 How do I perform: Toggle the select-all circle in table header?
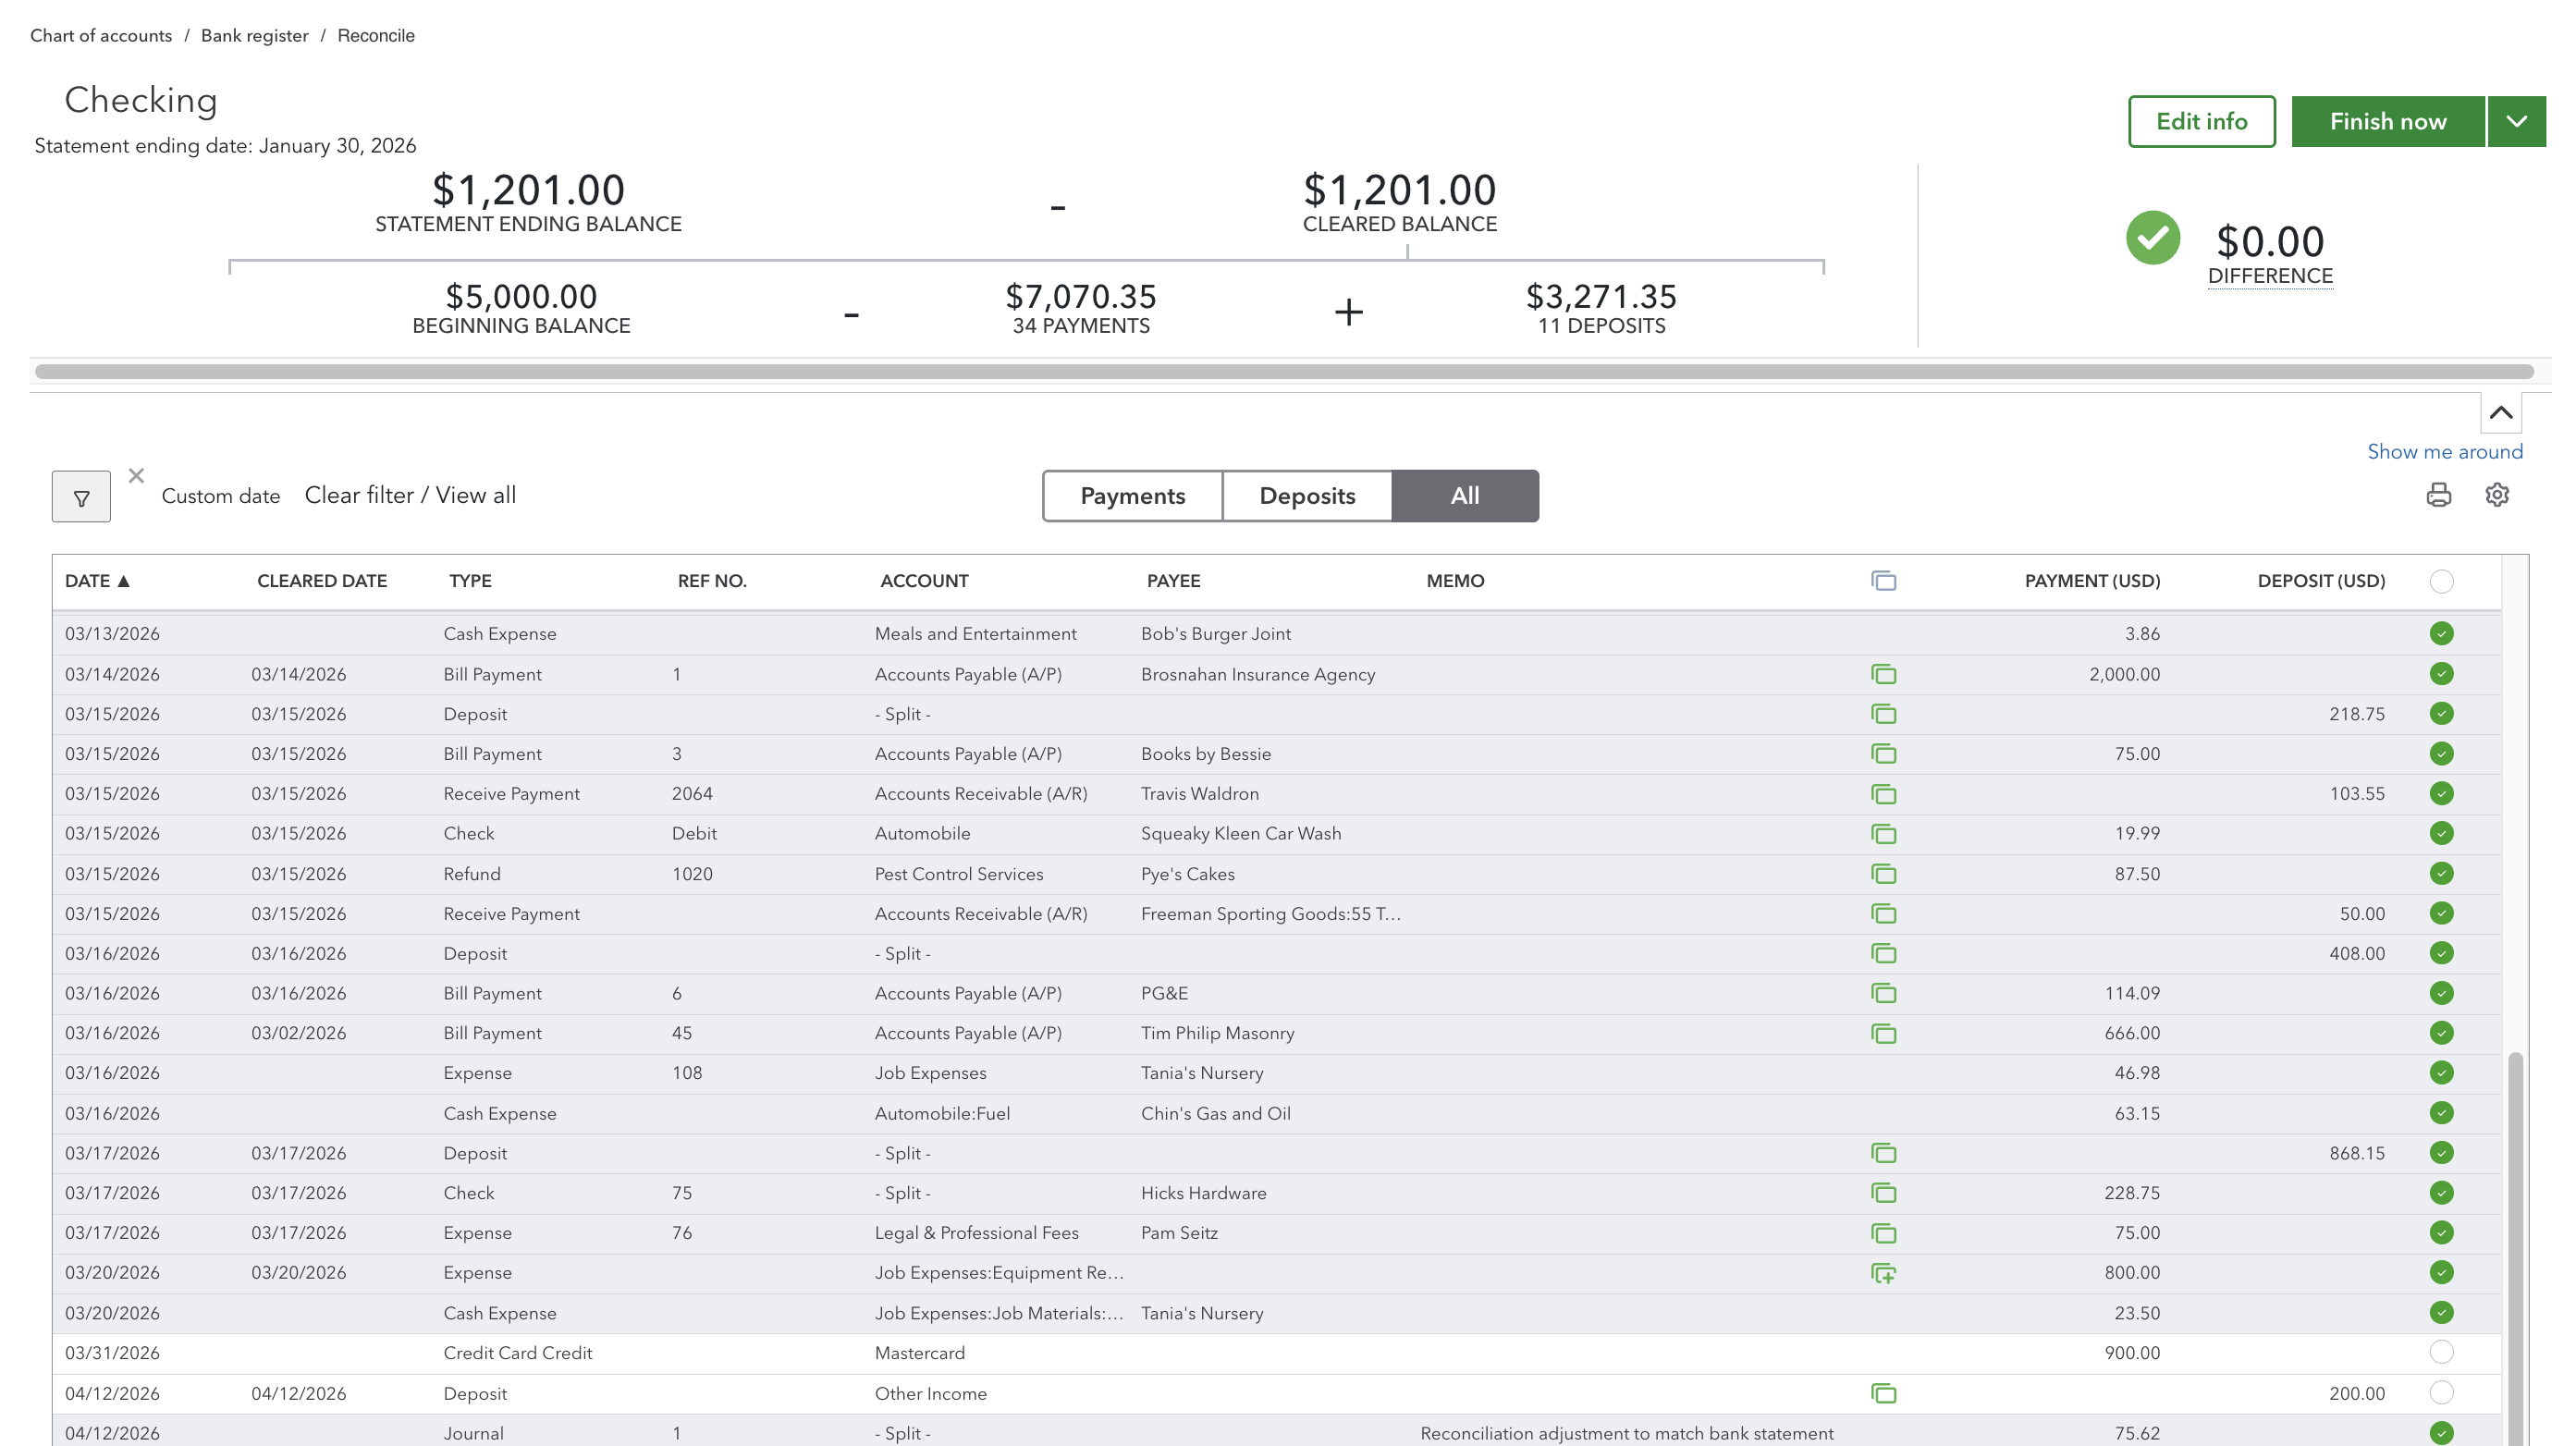point(2441,581)
